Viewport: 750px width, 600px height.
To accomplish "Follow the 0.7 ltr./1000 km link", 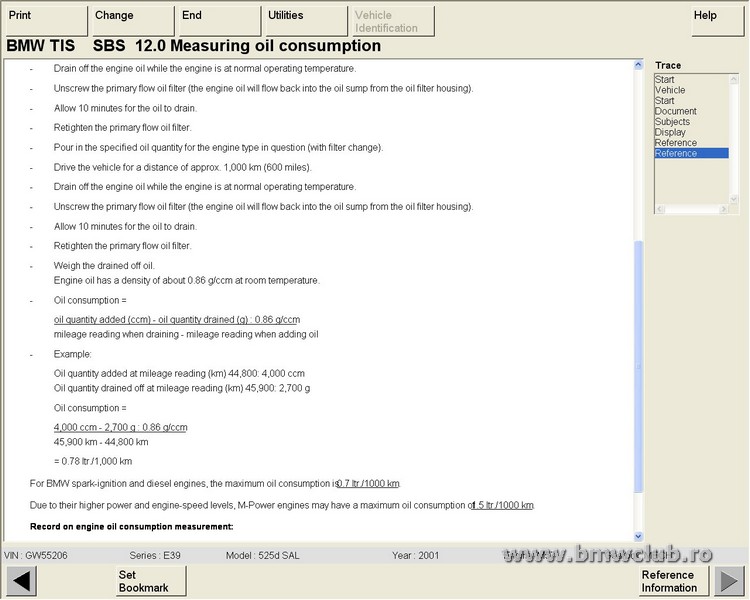I will click(x=369, y=484).
